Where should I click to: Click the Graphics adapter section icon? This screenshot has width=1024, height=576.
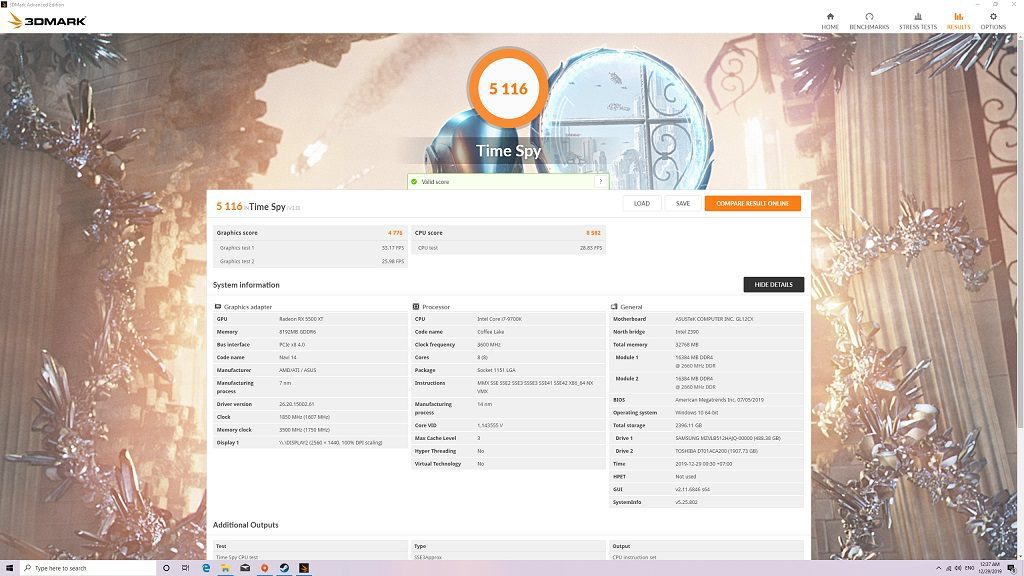click(x=218, y=306)
